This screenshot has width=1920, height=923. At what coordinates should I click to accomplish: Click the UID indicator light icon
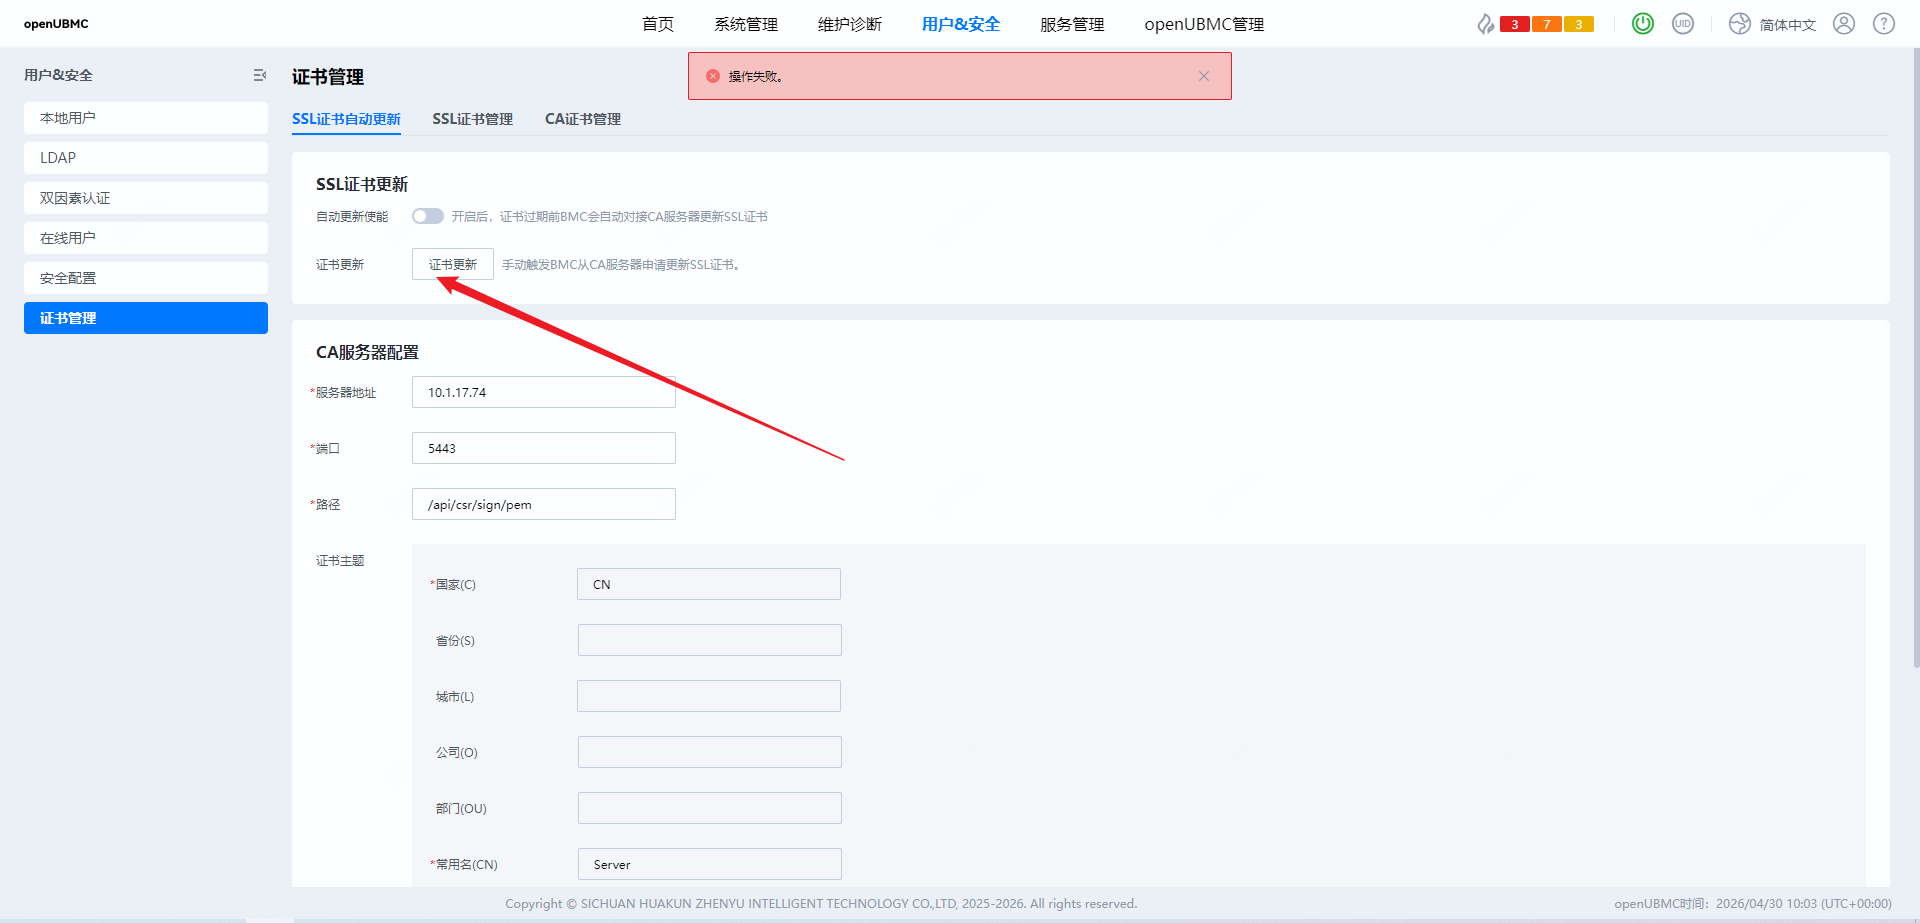pos(1683,23)
